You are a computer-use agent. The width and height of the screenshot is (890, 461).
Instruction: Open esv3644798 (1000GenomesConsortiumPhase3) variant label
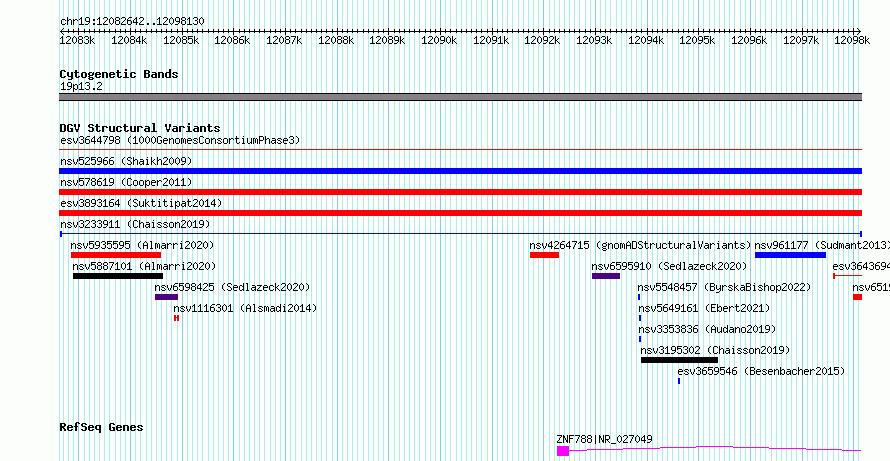click(x=180, y=140)
